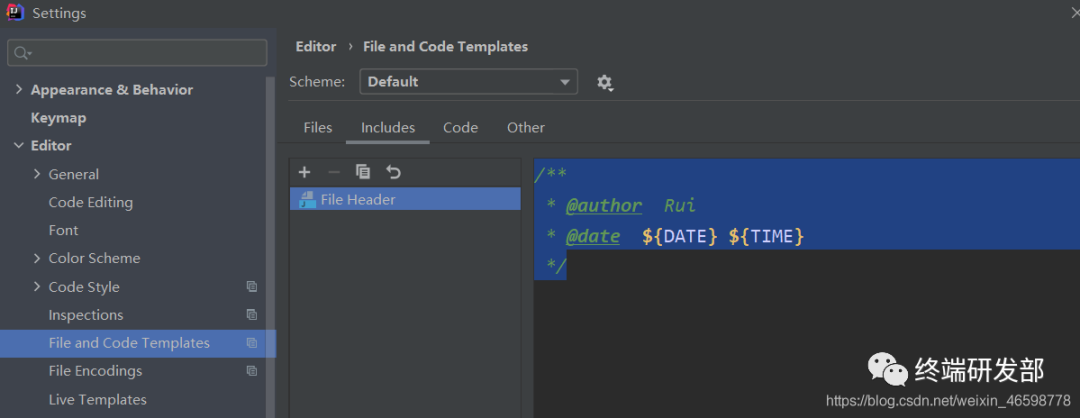The height and width of the screenshot is (418, 1080).
Task: Click inside the settings search field
Action: (x=137, y=53)
